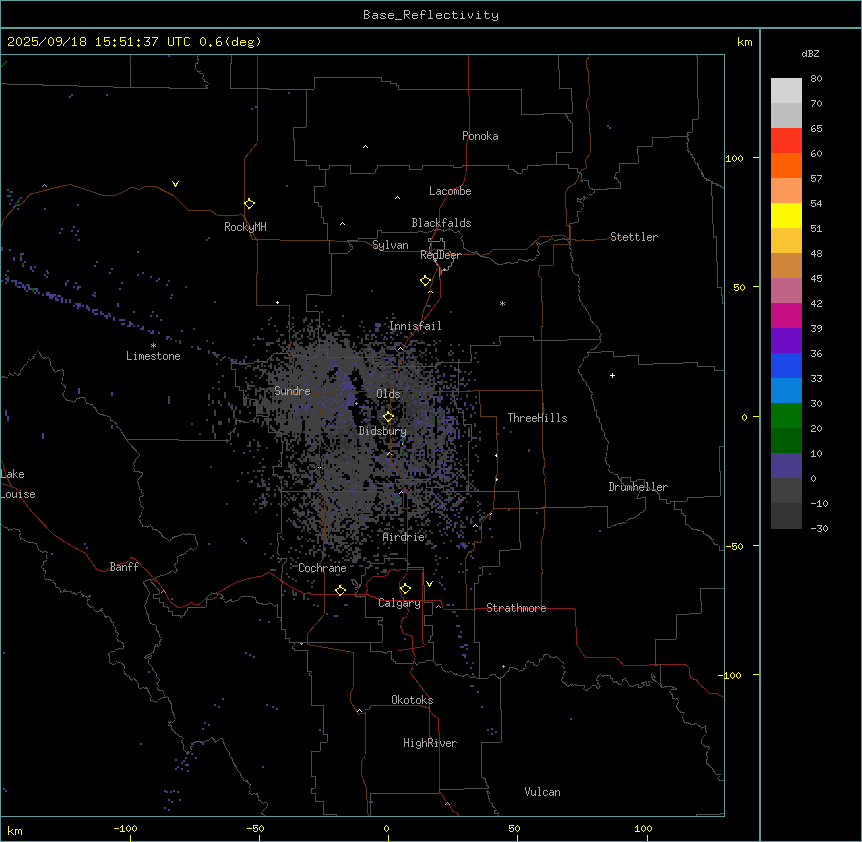Select the Vulcan city label
This screenshot has height=842, width=862.
coord(542,792)
